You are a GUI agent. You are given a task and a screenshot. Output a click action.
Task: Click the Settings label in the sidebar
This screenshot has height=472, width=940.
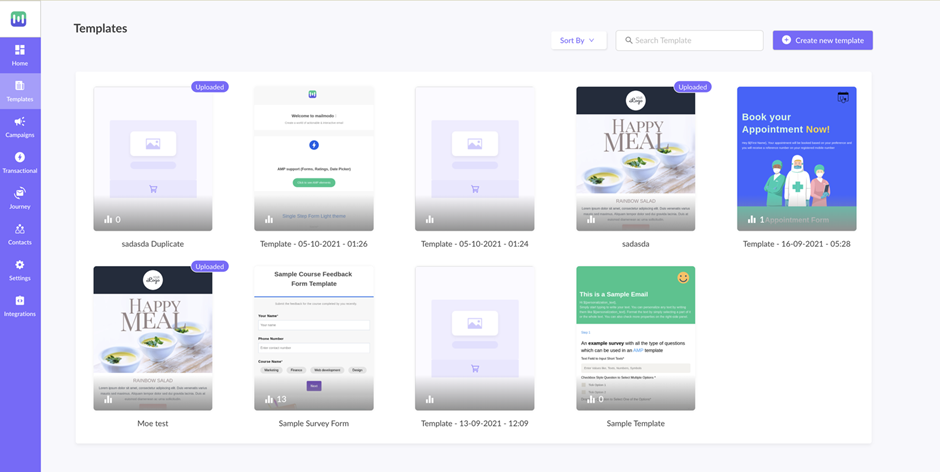(20, 278)
